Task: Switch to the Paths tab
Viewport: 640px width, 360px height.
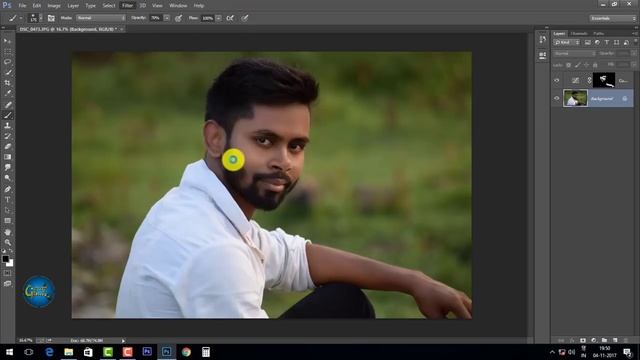Action: [599, 33]
